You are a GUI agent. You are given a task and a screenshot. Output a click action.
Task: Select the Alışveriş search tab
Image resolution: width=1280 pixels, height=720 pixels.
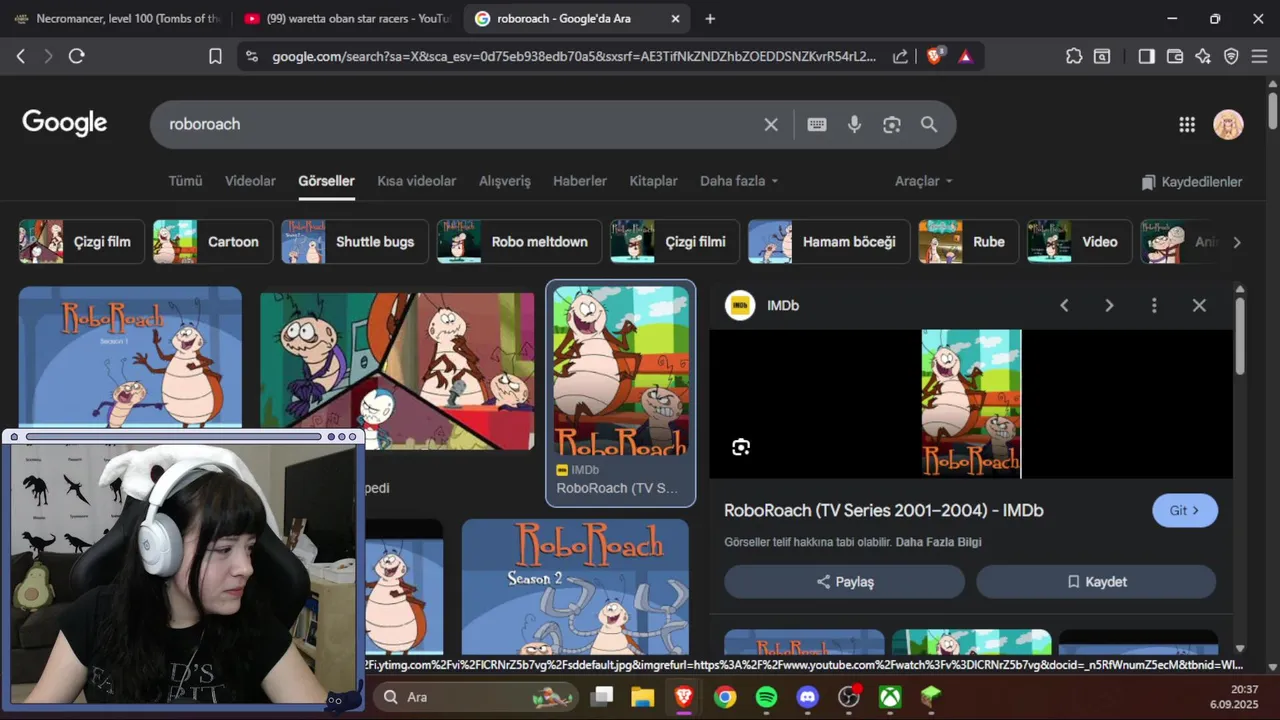(x=505, y=181)
